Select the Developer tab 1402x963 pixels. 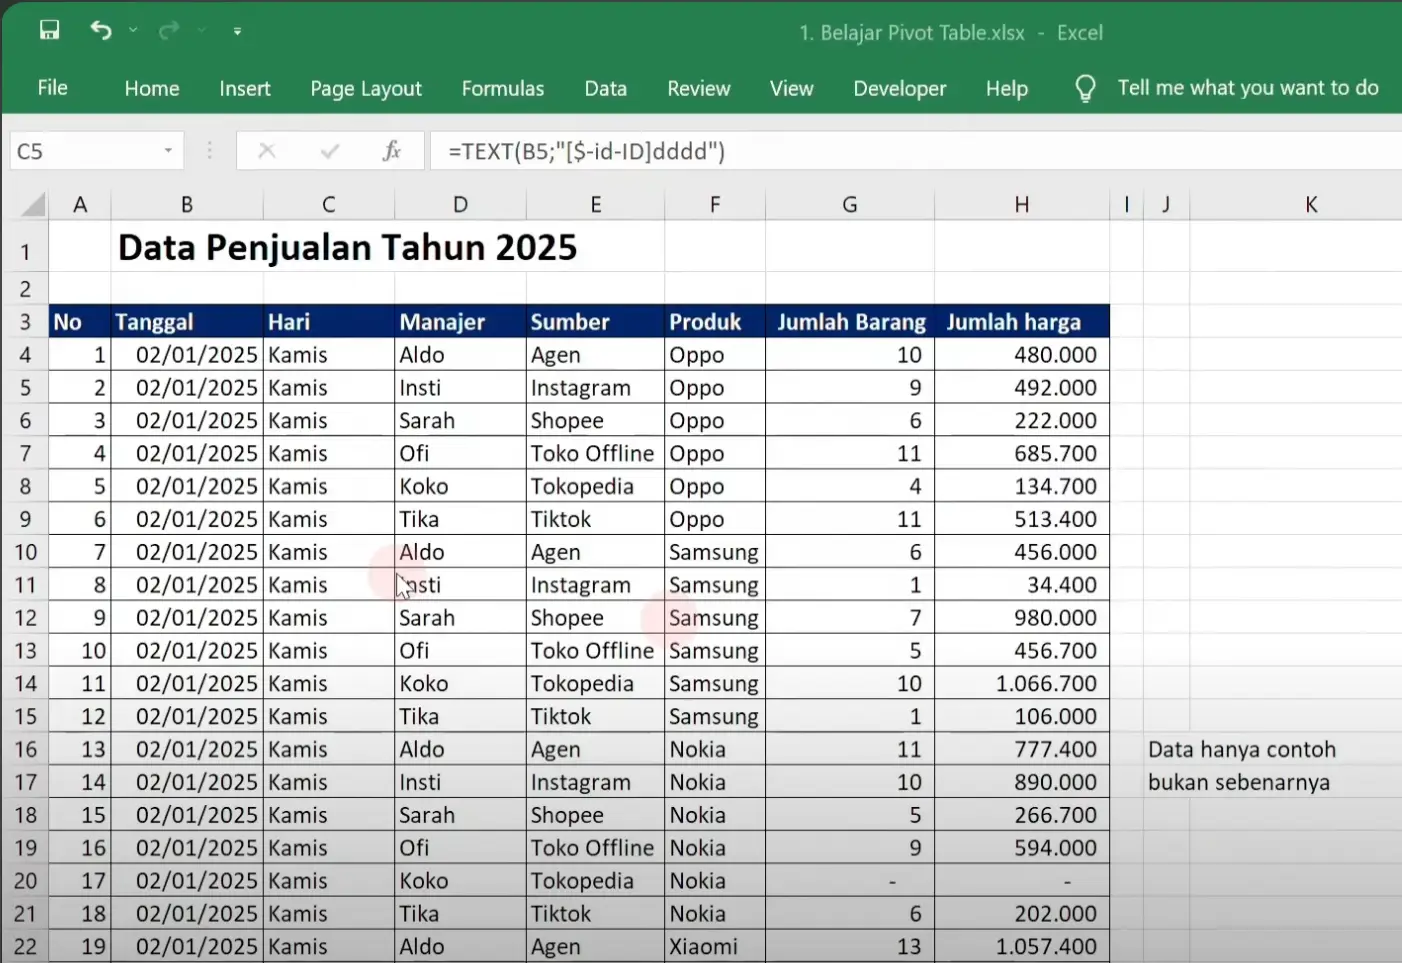899,88
